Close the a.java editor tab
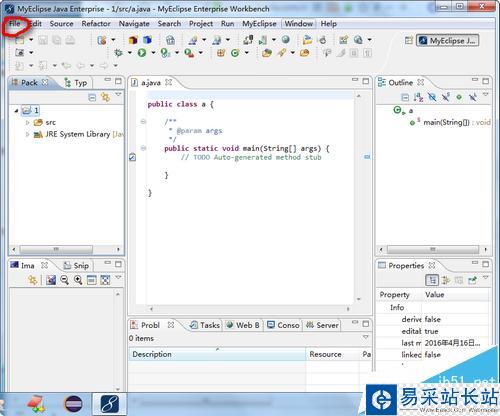 coord(169,82)
